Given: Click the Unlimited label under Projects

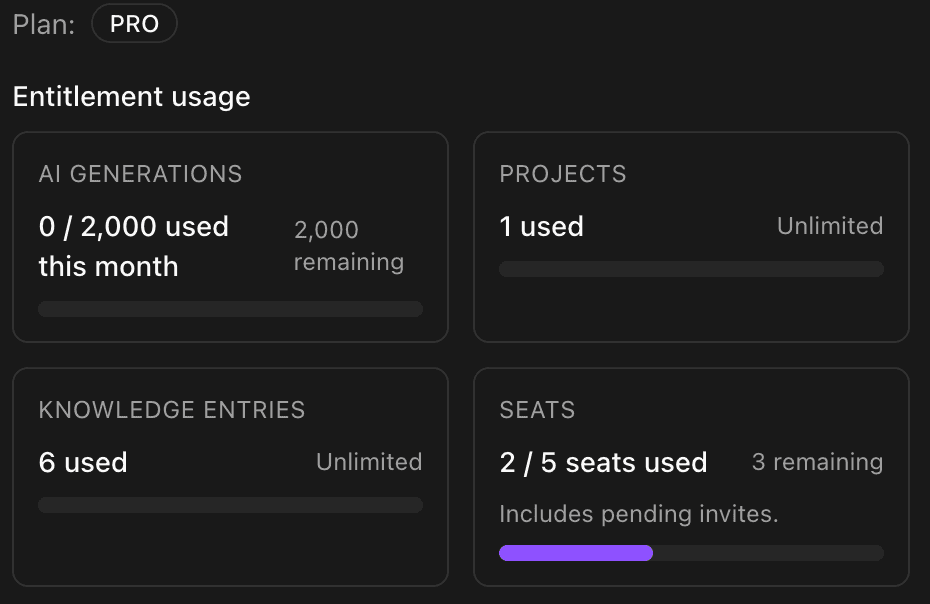Looking at the screenshot, I should click(x=829, y=225).
